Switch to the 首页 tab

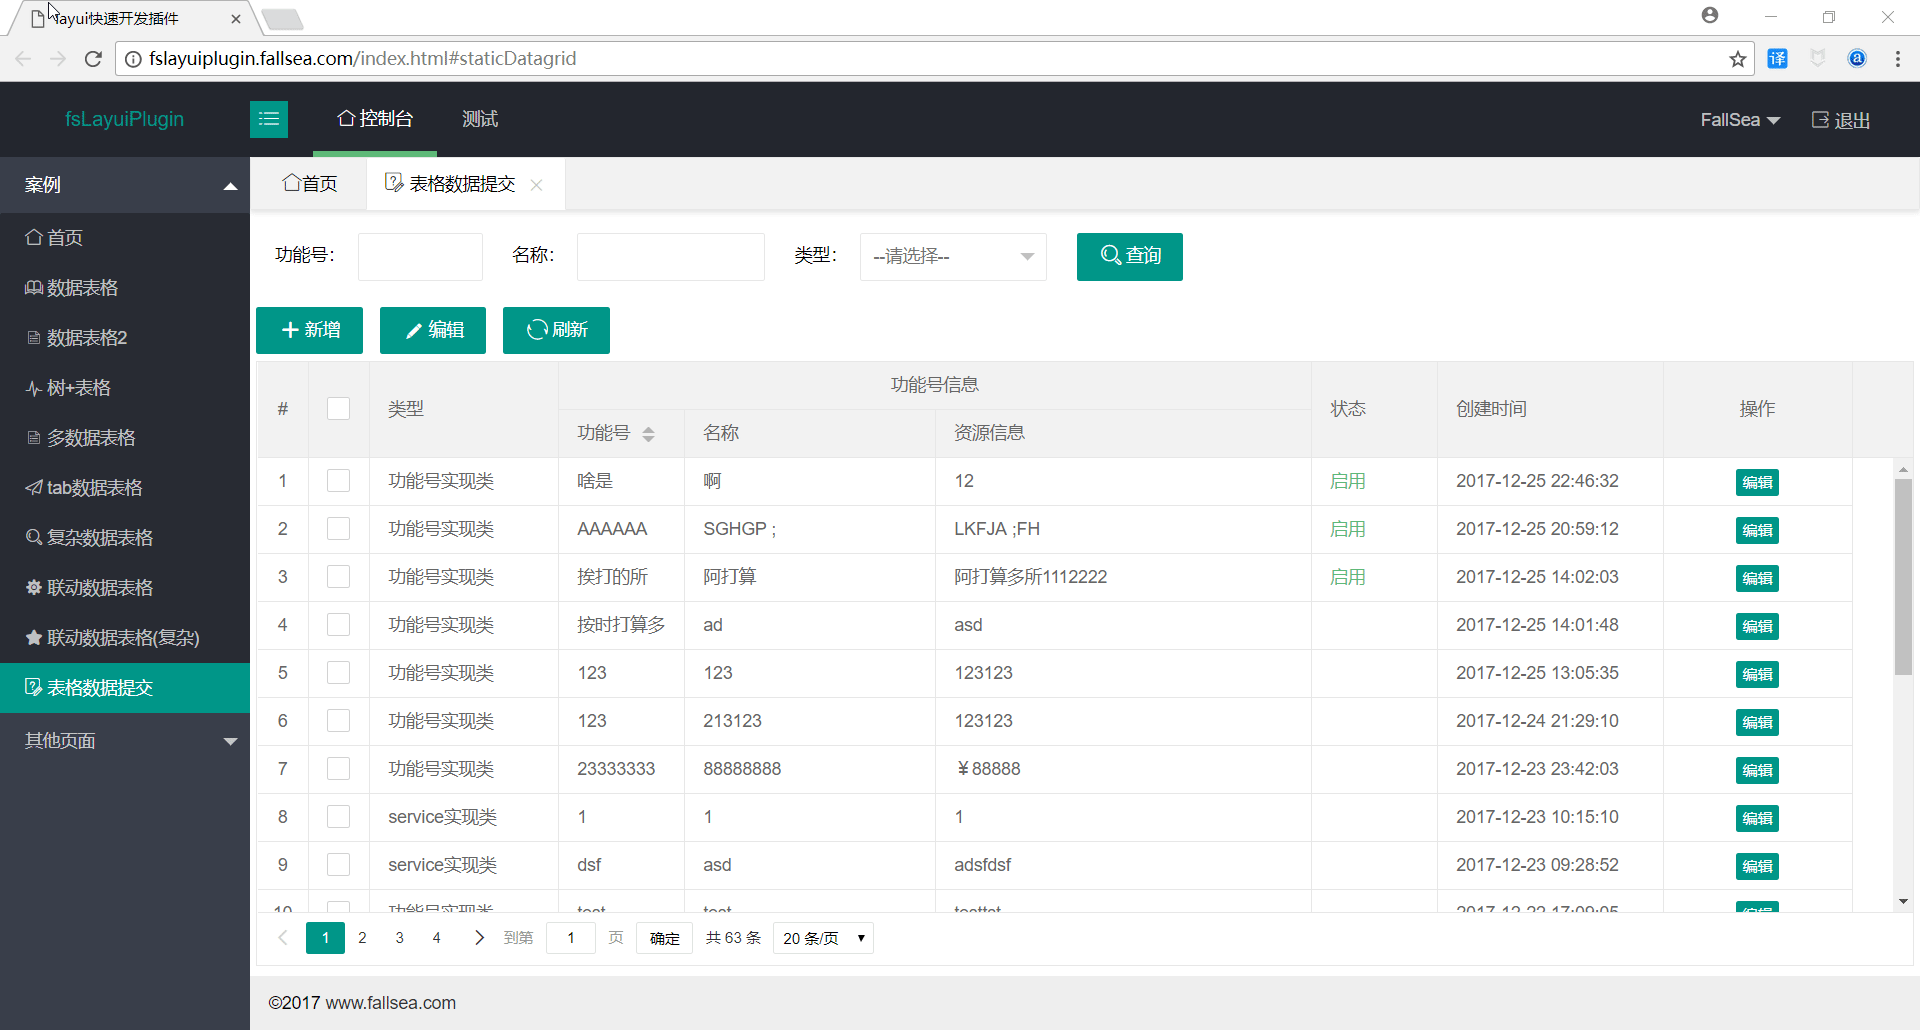coord(310,184)
